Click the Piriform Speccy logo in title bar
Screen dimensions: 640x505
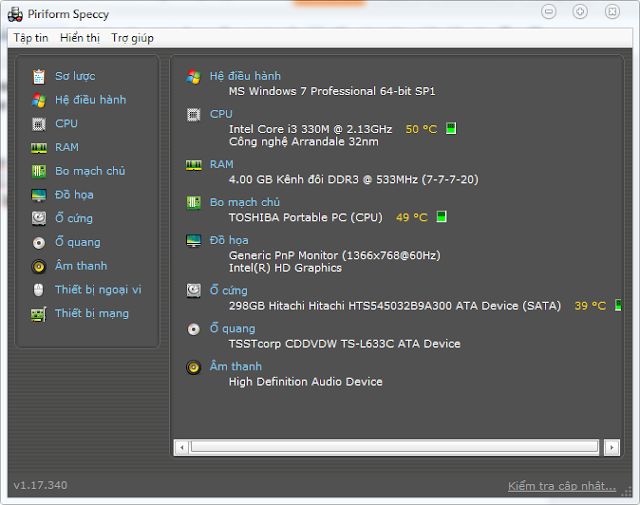coord(15,14)
